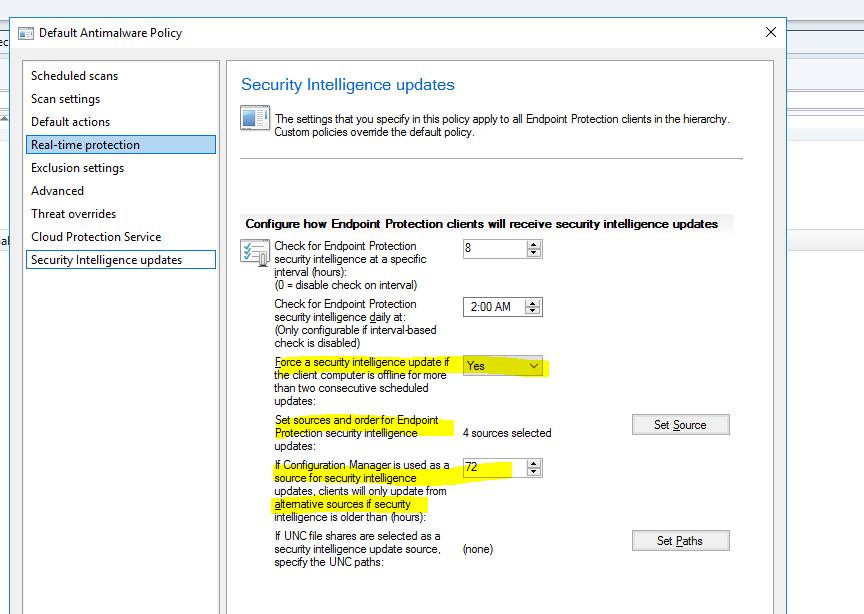
Task: Click the Set Paths button
Action: point(681,541)
